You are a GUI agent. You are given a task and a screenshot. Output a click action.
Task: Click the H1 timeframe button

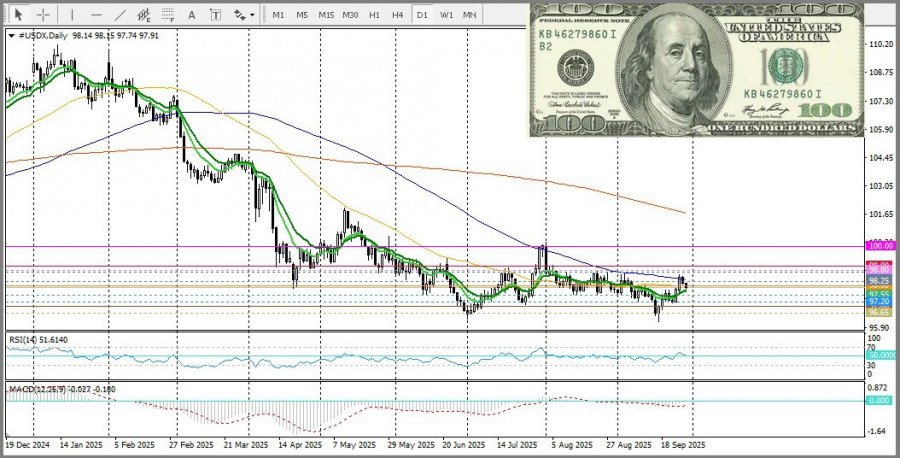click(374, 15)
